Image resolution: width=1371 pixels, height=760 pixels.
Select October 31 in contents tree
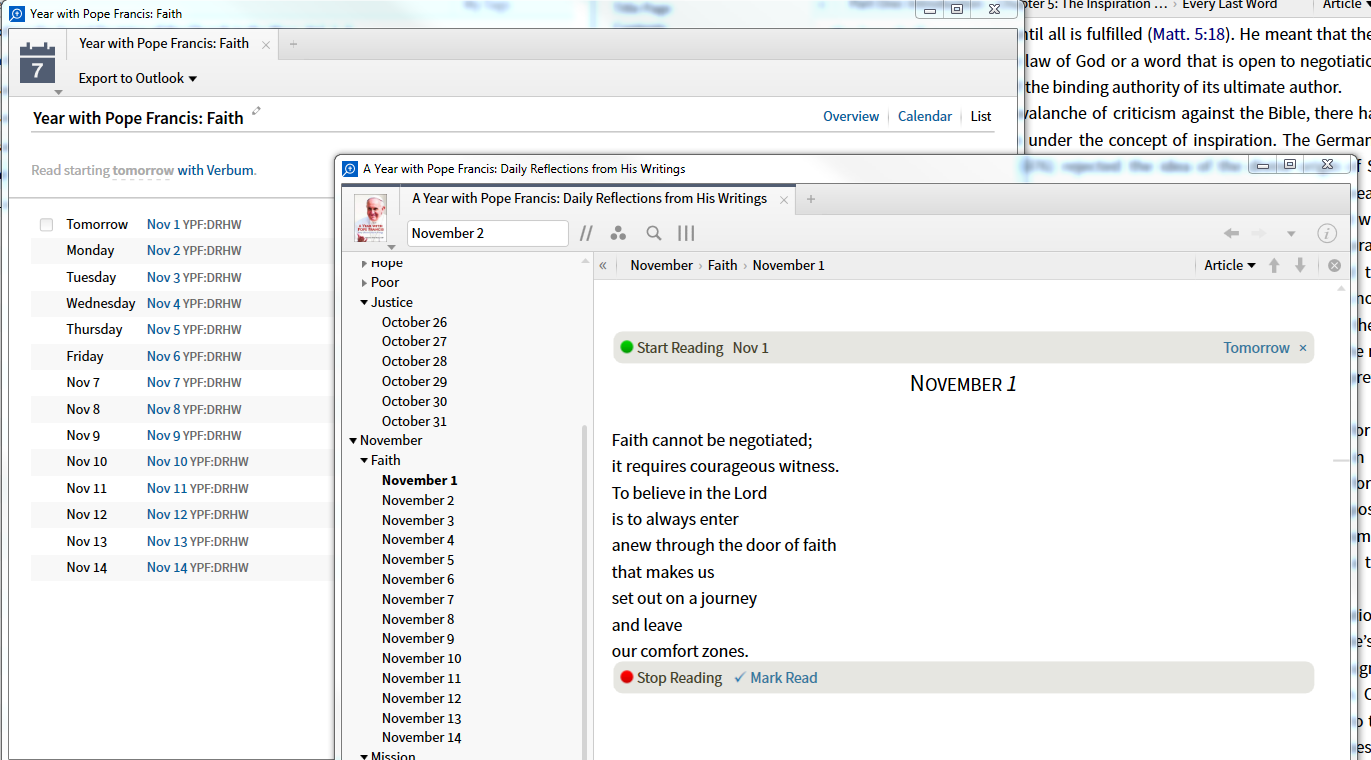click(414, 421)
